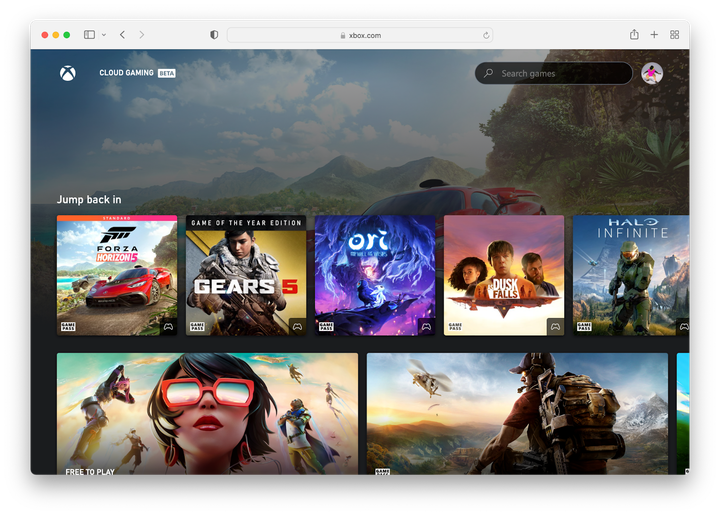Click the magnifier icon in search box
Screen dimensions: 720x515
[489, 73]
